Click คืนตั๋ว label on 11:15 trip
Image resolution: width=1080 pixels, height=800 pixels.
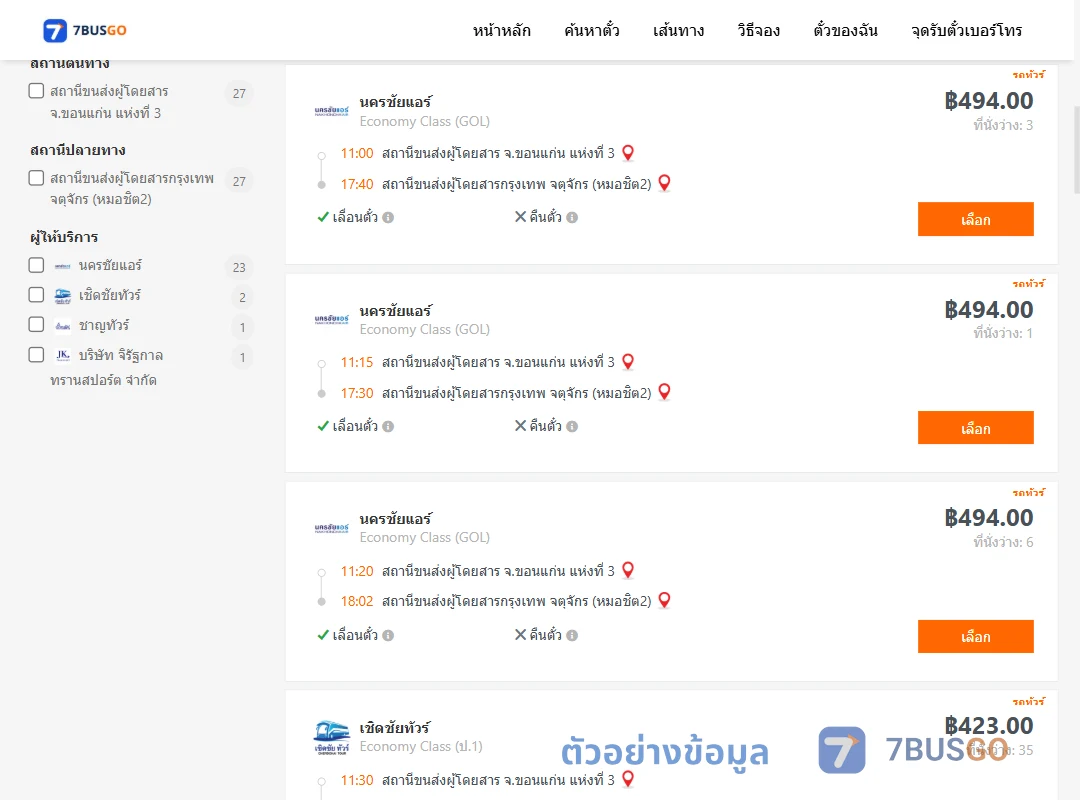[x=546, y=426]
